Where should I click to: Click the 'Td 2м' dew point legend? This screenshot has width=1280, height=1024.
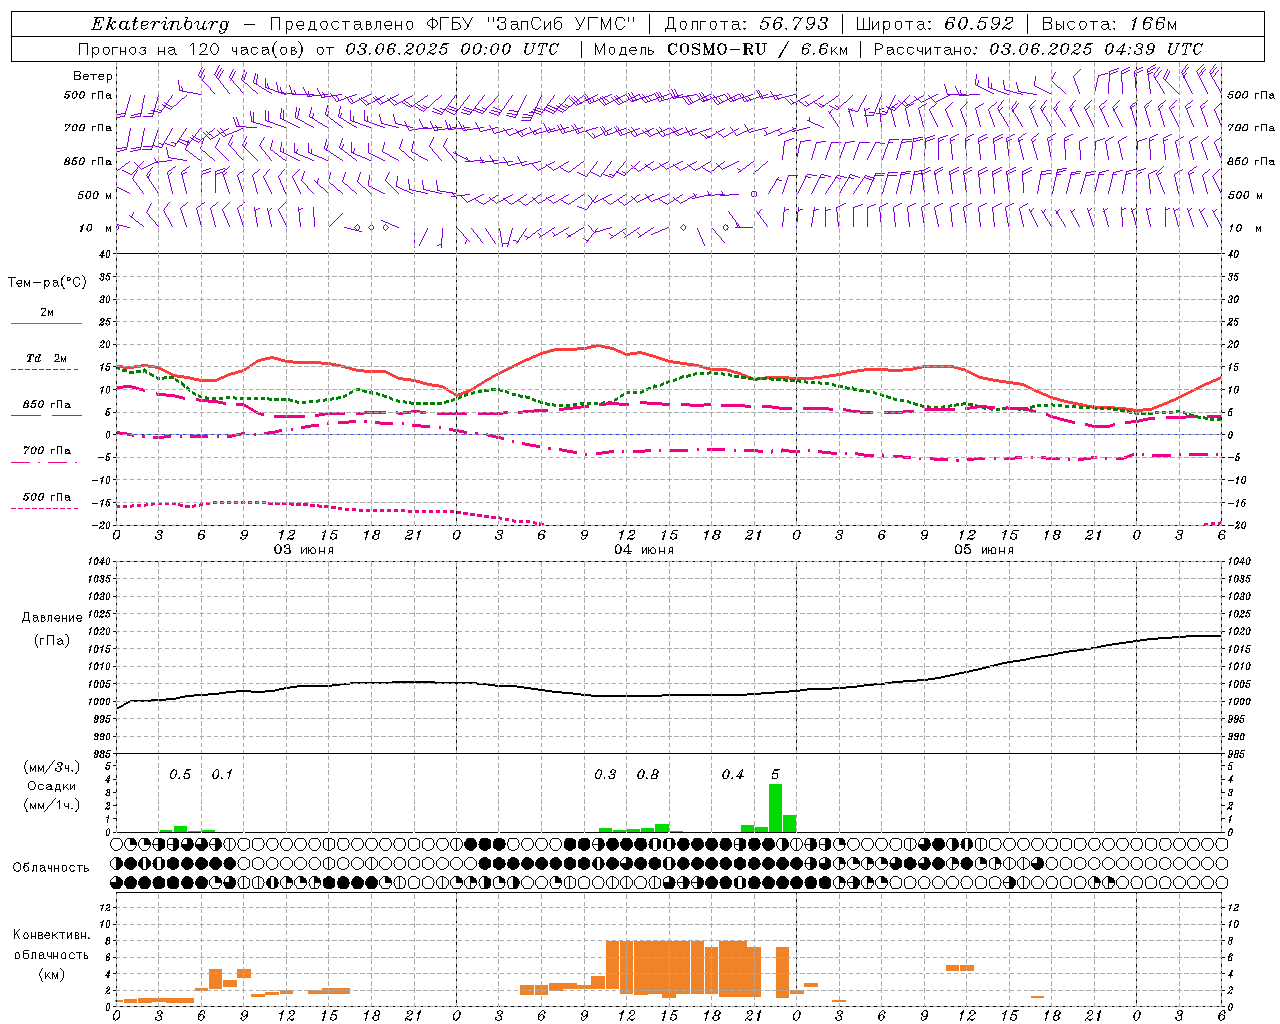47,358
